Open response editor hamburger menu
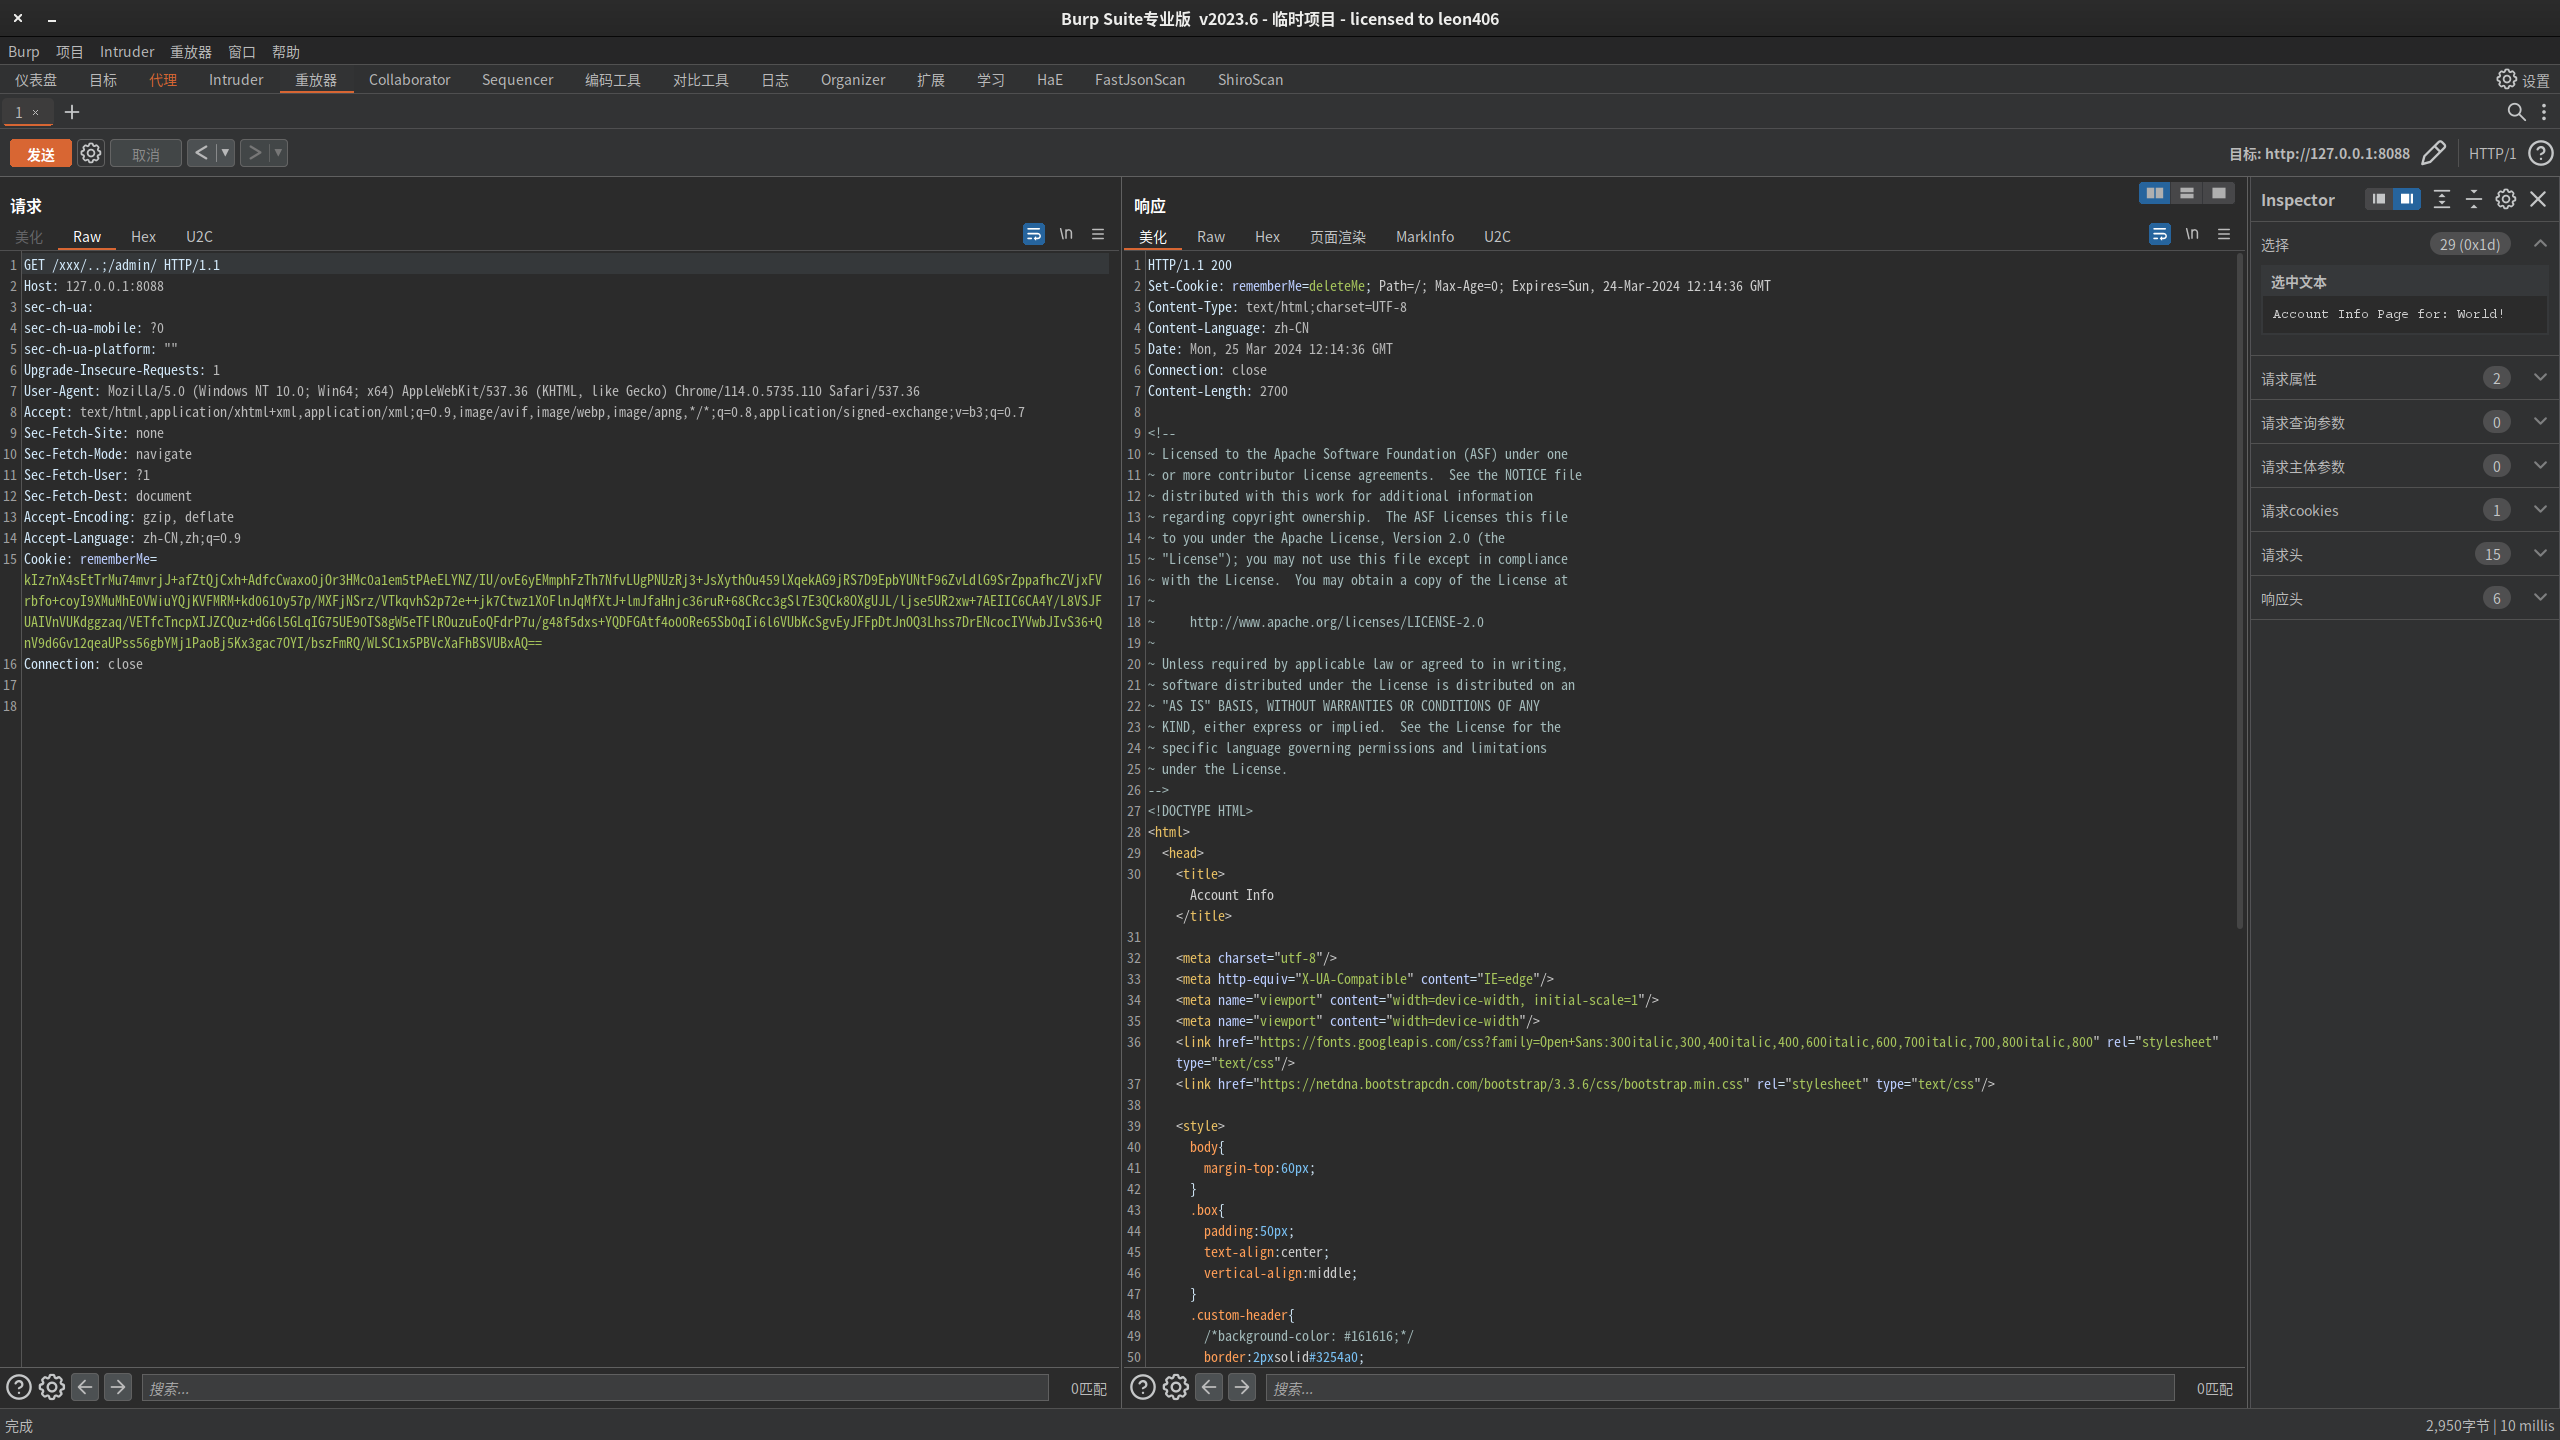 click(2224, 234)
